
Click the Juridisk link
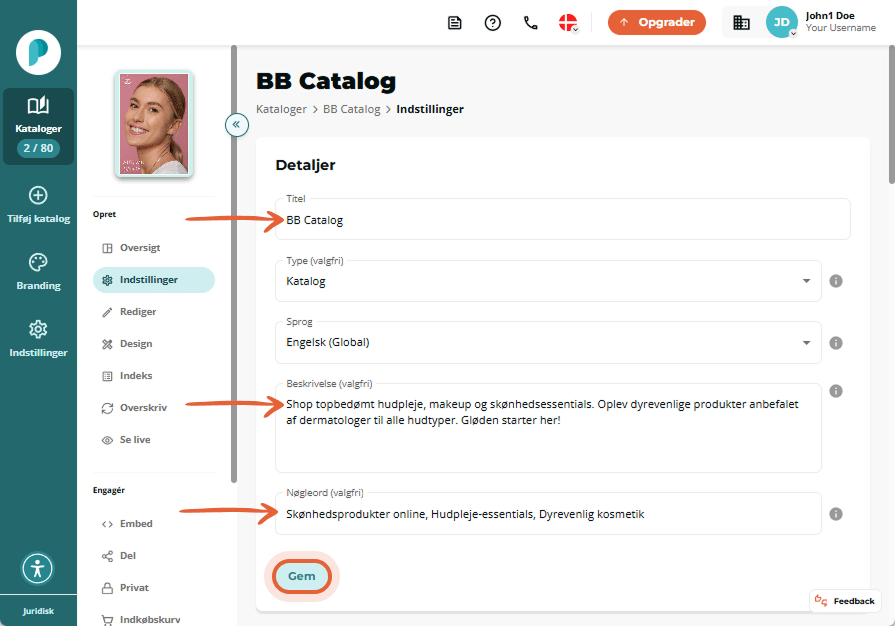(x=38, y=611)
